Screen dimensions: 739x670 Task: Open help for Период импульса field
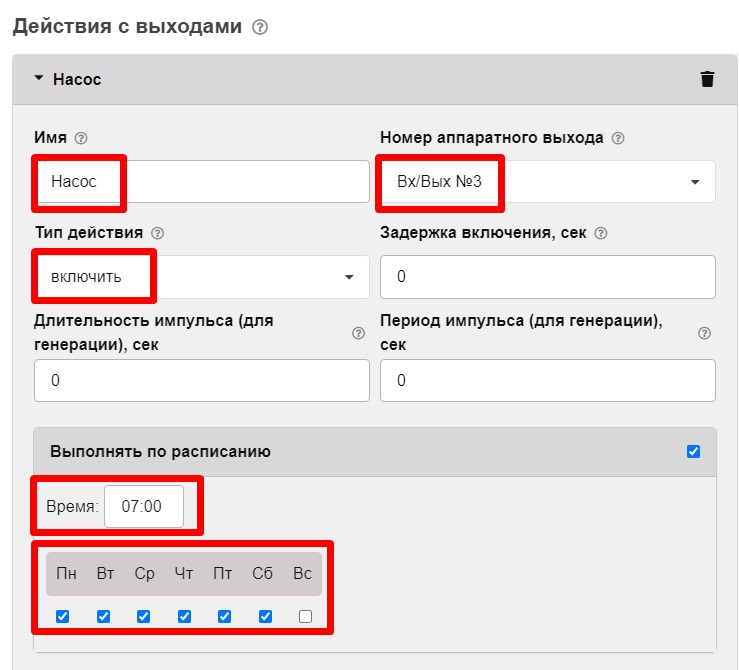[704, 333]
